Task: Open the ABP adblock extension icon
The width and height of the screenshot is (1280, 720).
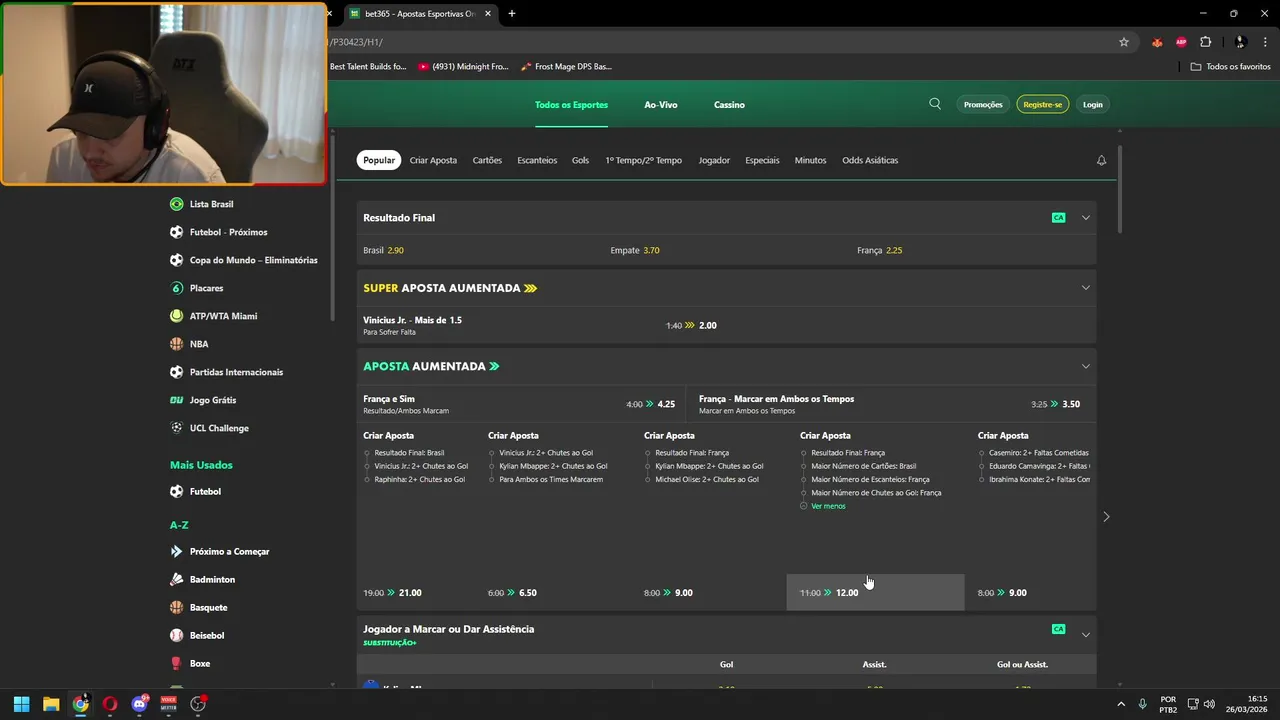Action: (1181, 42)
